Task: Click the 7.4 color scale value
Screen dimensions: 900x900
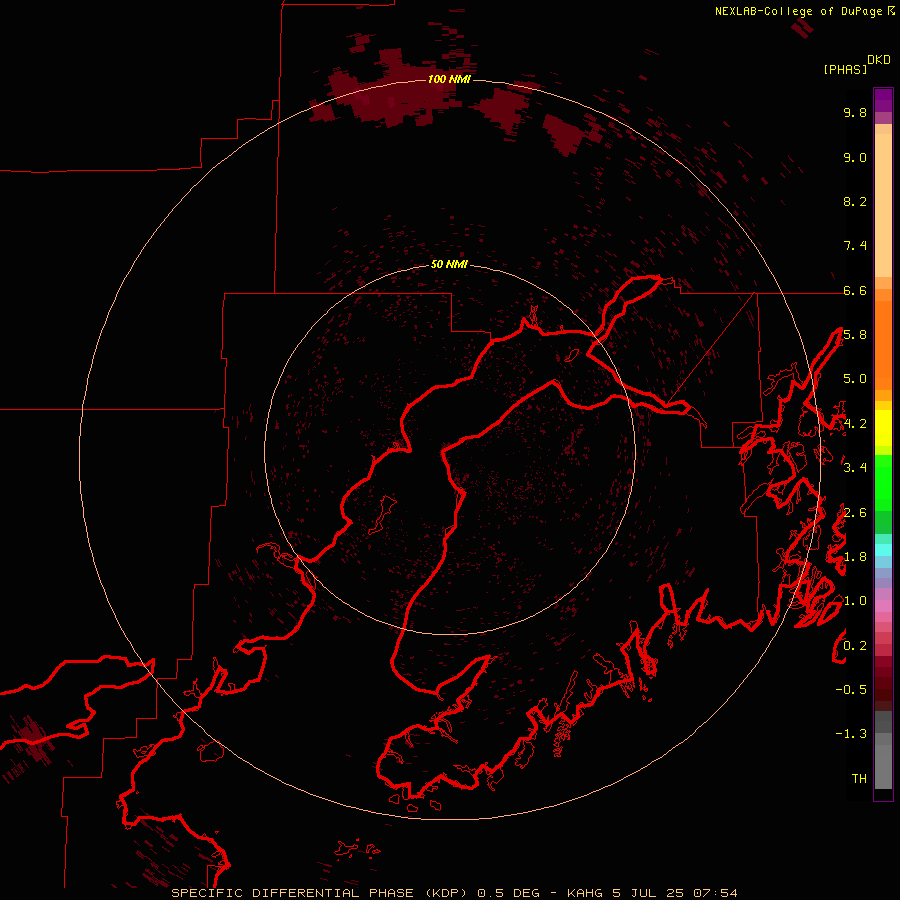Action: [855, 246]
